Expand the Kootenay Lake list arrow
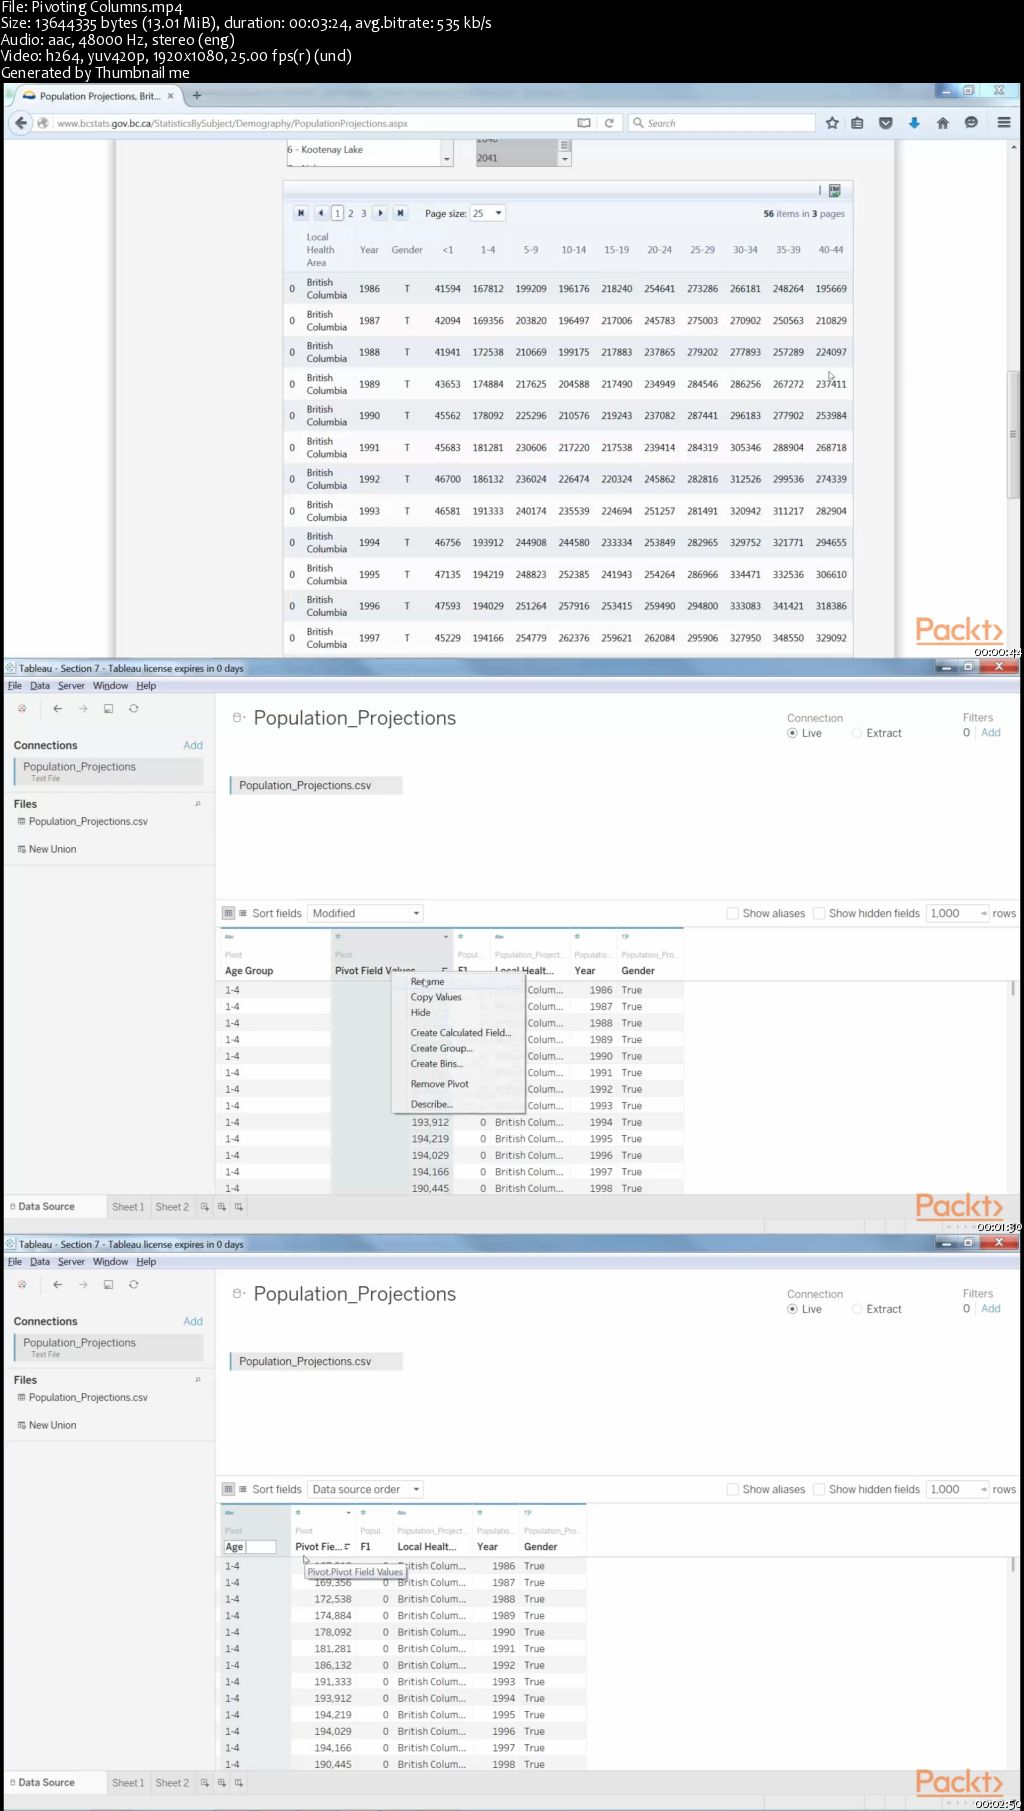Viewport: 1024px width, 1811px height. point(447,159)
